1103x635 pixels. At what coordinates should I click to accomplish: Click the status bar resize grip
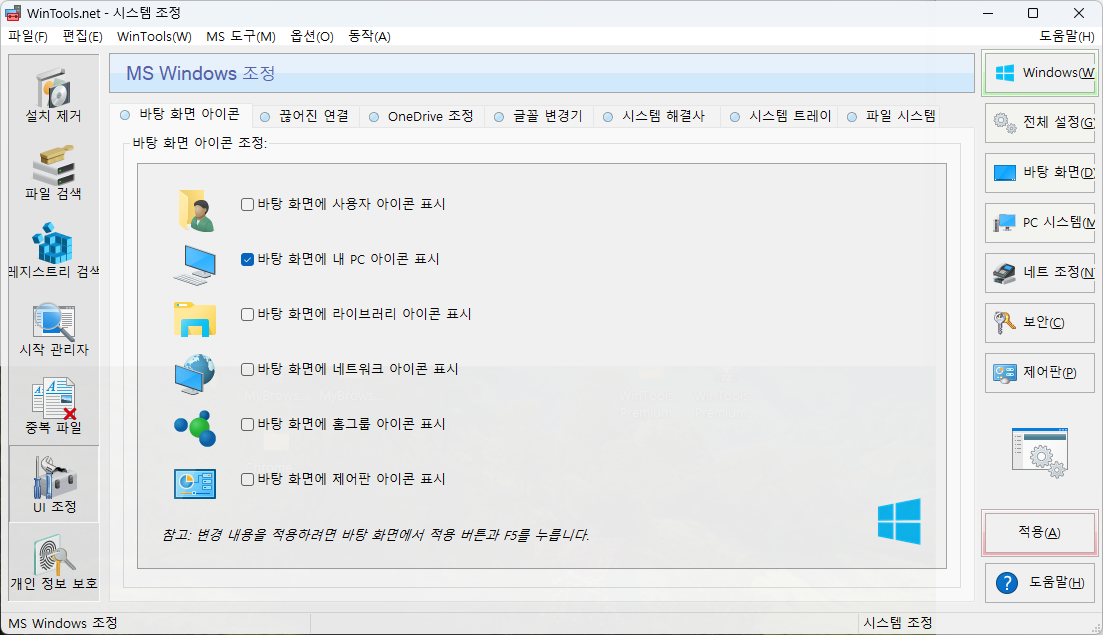1095,627
